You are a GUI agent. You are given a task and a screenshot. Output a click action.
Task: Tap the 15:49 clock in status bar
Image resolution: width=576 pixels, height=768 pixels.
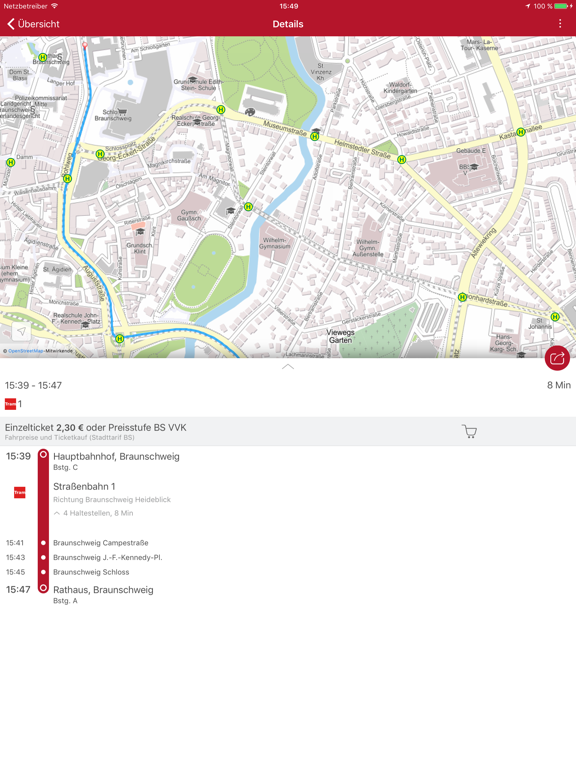click(x=288, y=6)
